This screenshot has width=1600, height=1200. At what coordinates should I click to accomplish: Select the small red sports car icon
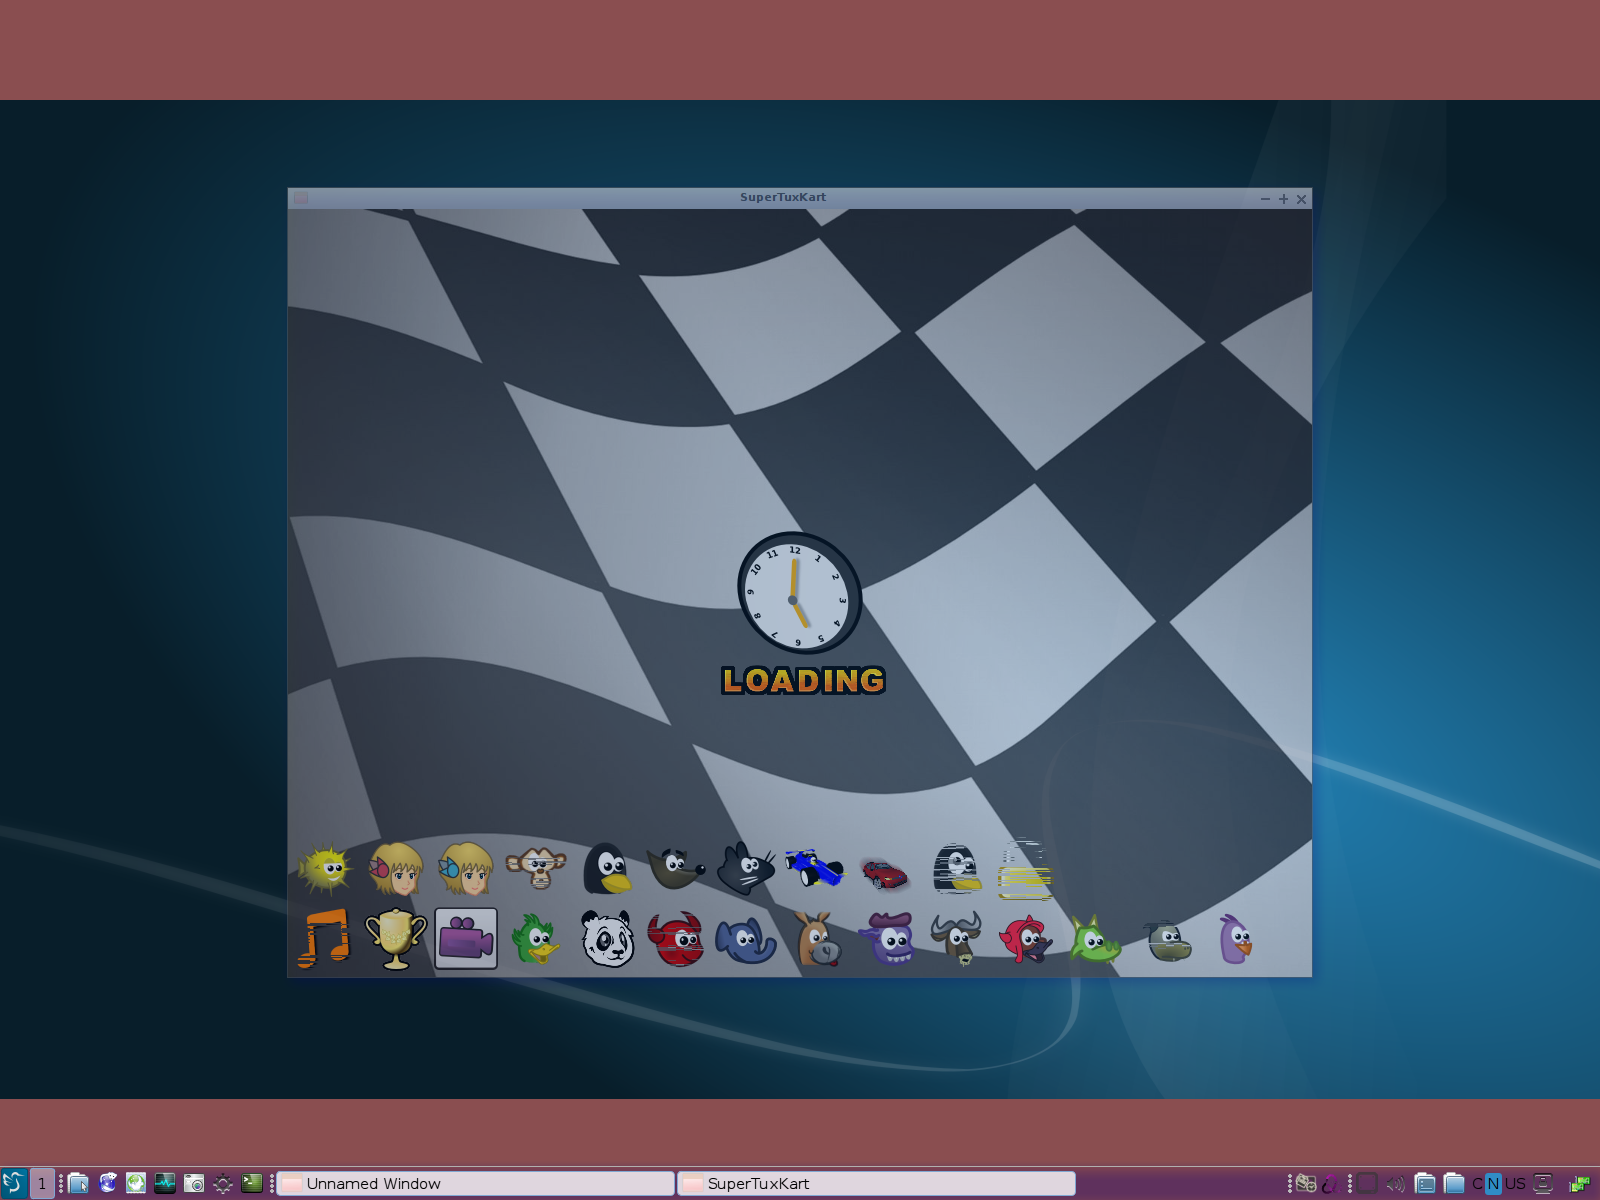884,873
